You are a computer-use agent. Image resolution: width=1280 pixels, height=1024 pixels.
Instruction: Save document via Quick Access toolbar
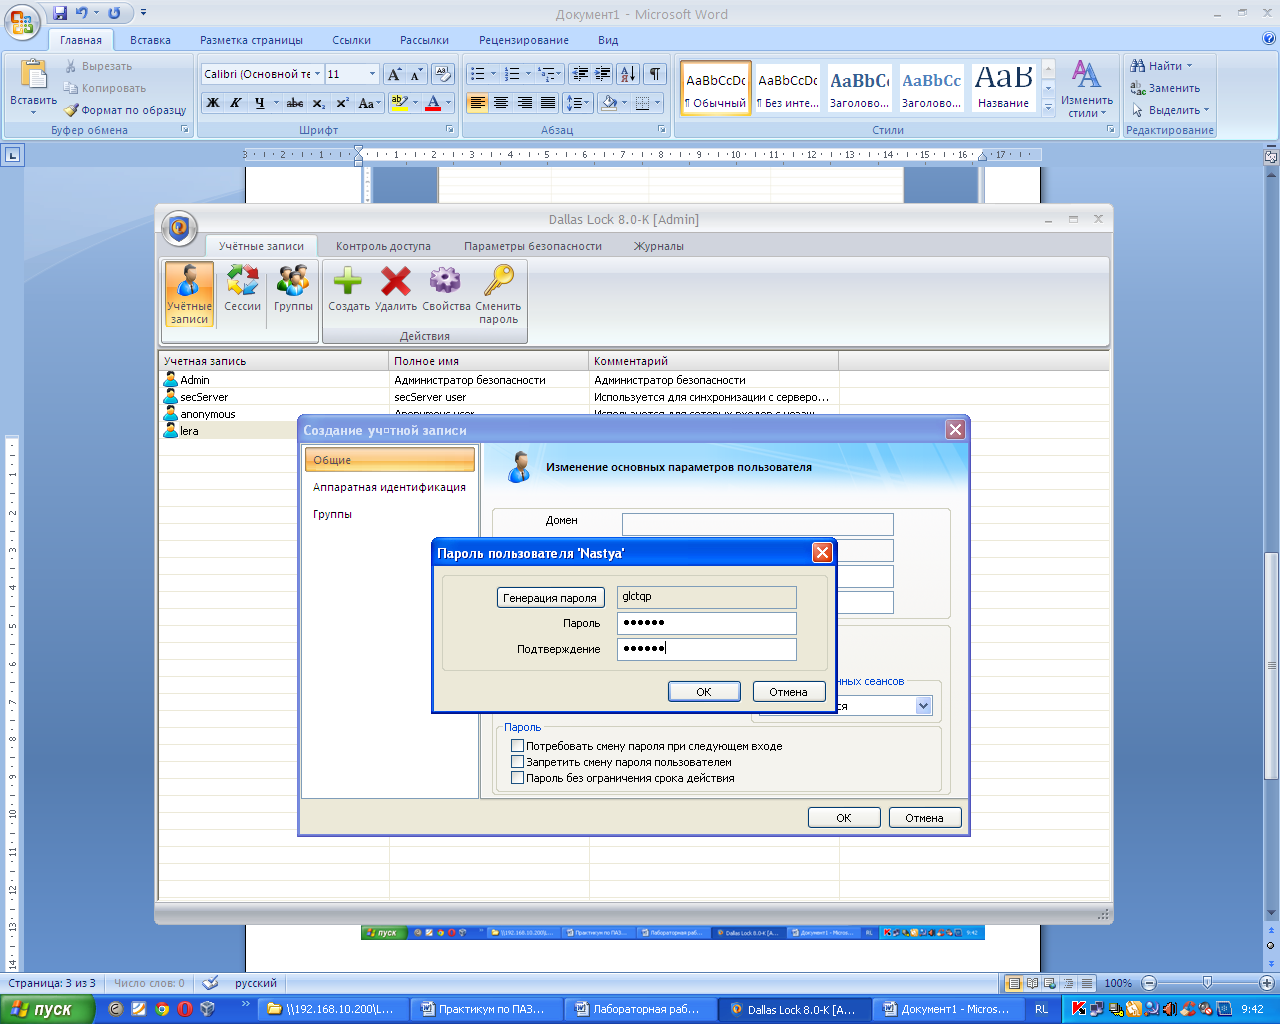(x=60, y=13)
